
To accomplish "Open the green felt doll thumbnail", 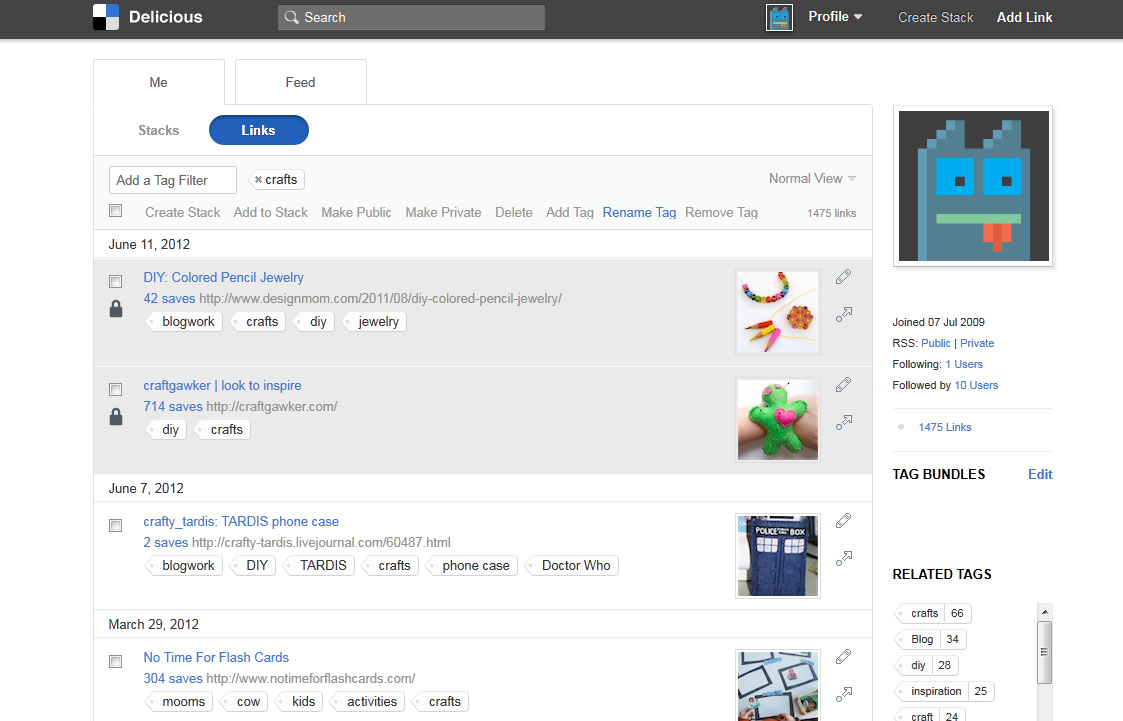I will coord(778,420).
